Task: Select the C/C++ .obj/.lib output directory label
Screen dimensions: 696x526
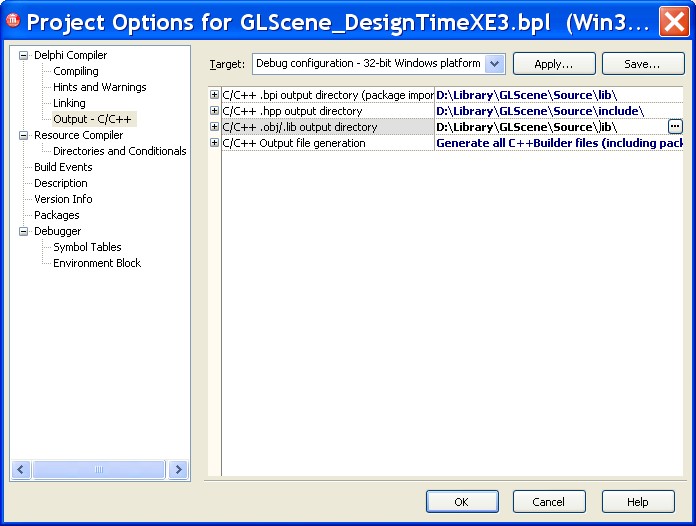Action: pos(300,127)
